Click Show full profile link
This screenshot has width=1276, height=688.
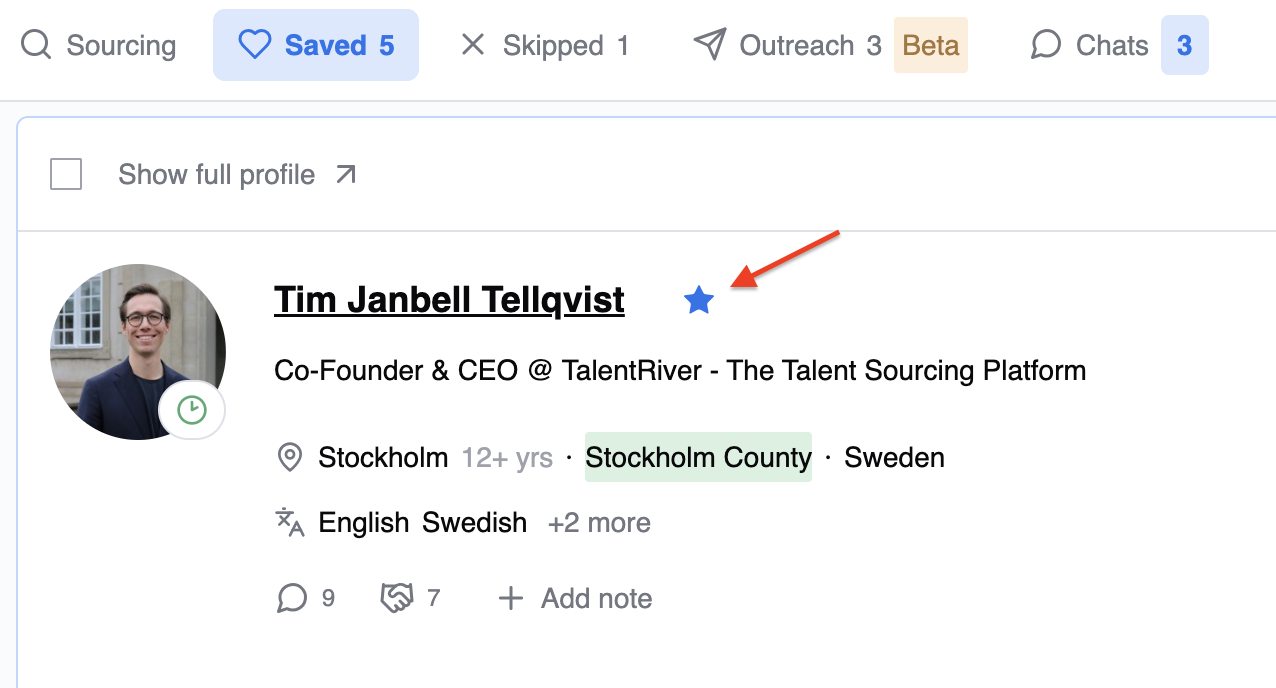[x=217, y=175]
